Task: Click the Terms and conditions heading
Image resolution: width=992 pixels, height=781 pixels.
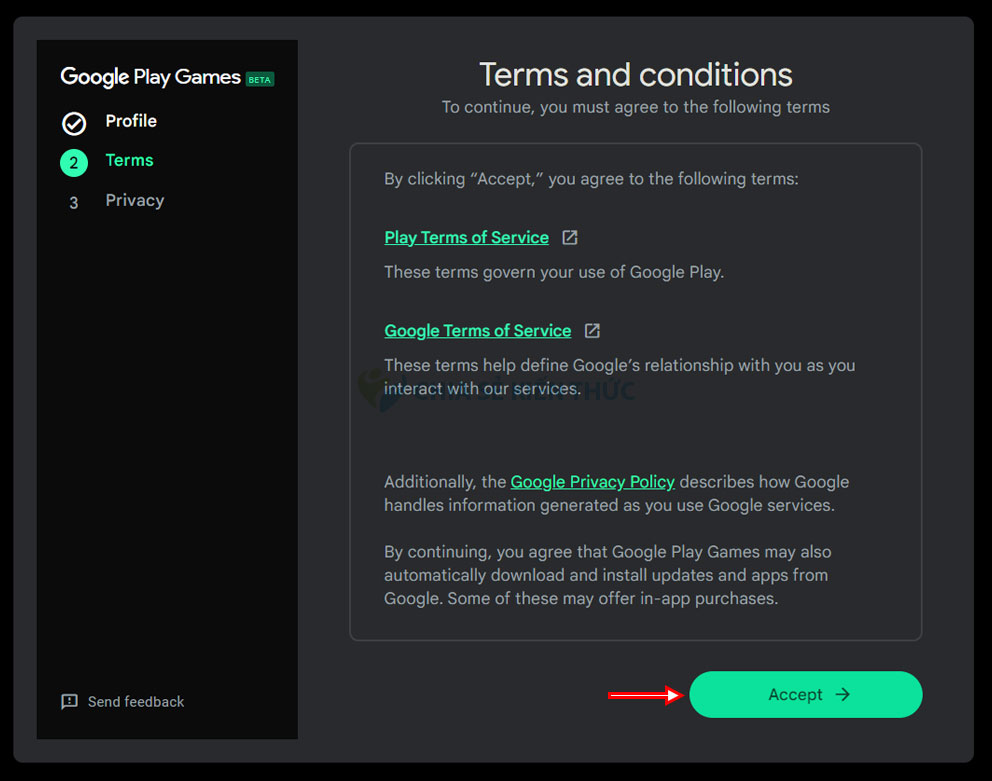Action: click(636, 74)
